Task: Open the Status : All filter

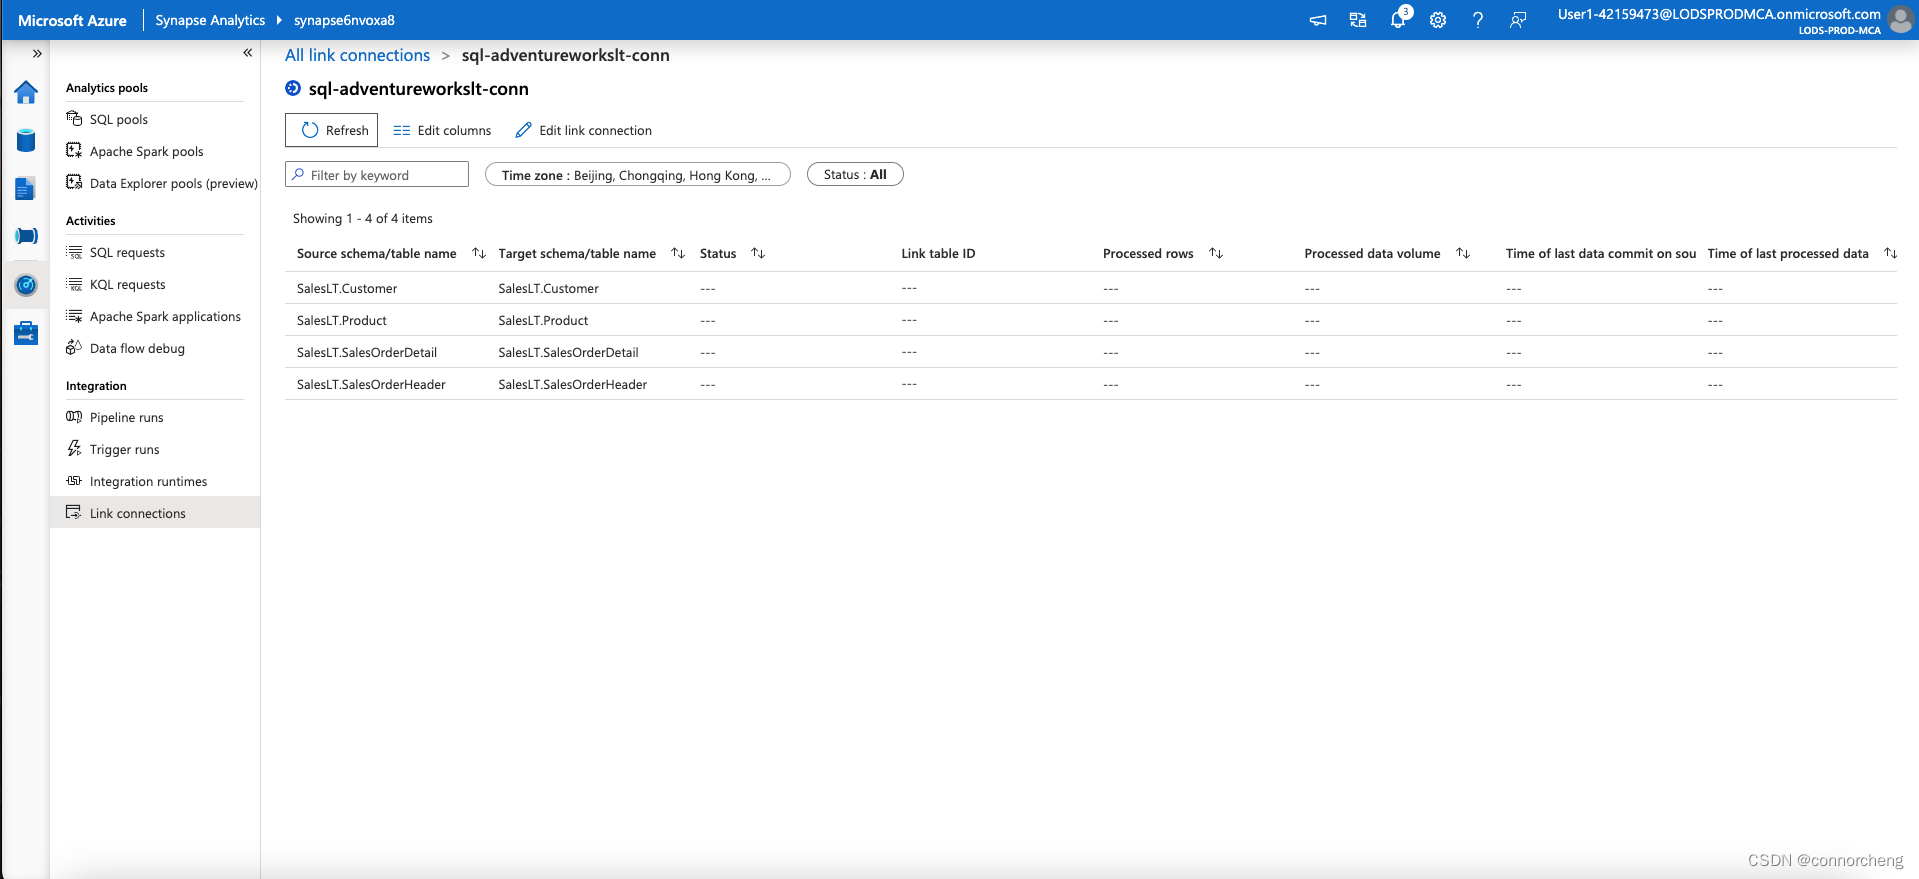Action: point(855,174)
